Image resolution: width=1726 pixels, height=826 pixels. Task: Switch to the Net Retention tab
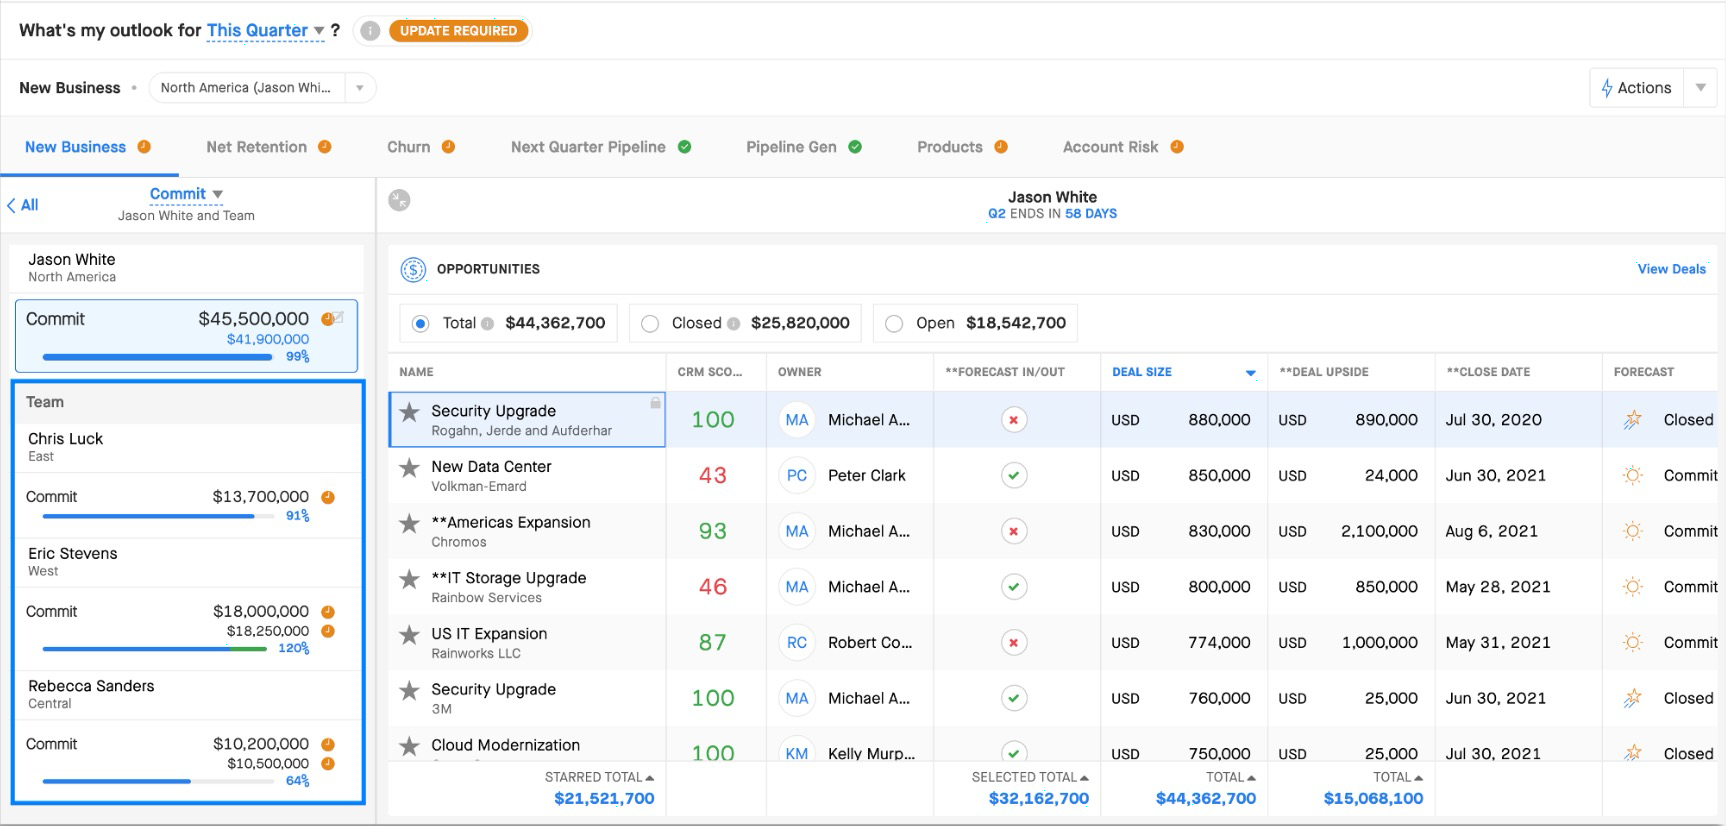point(268,147)
